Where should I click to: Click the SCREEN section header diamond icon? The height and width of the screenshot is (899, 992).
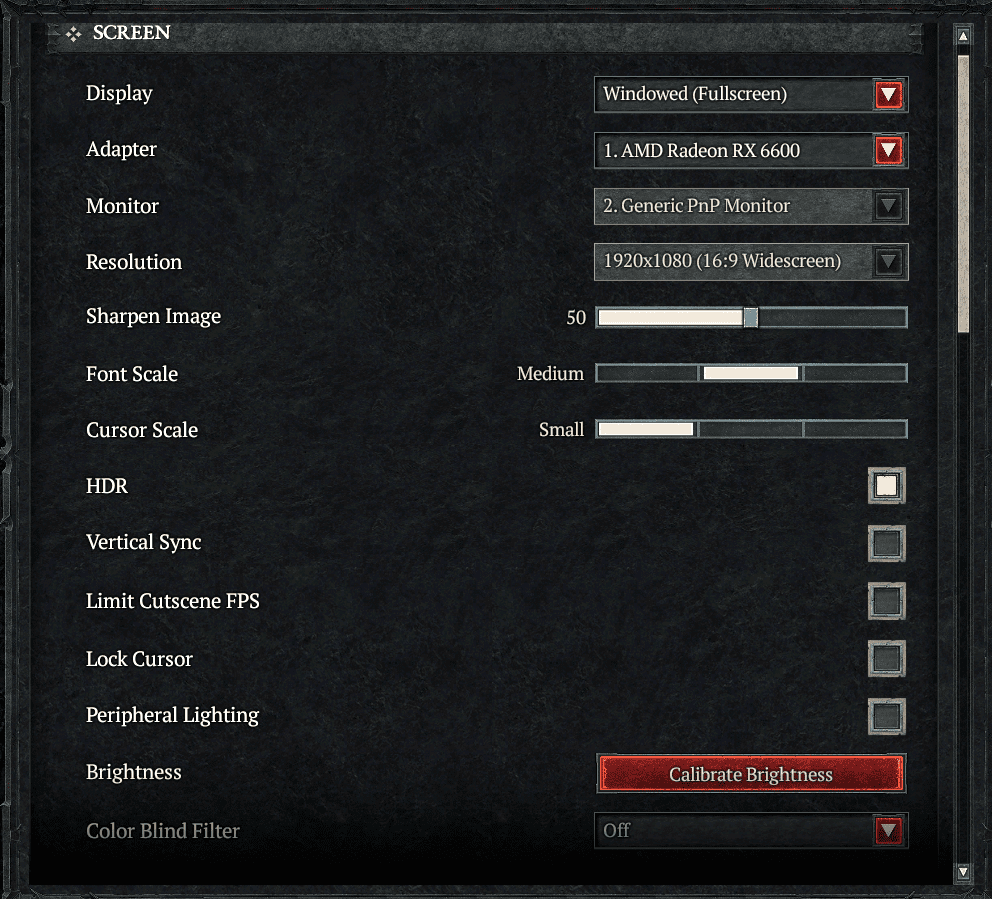(x=73, y=34)
